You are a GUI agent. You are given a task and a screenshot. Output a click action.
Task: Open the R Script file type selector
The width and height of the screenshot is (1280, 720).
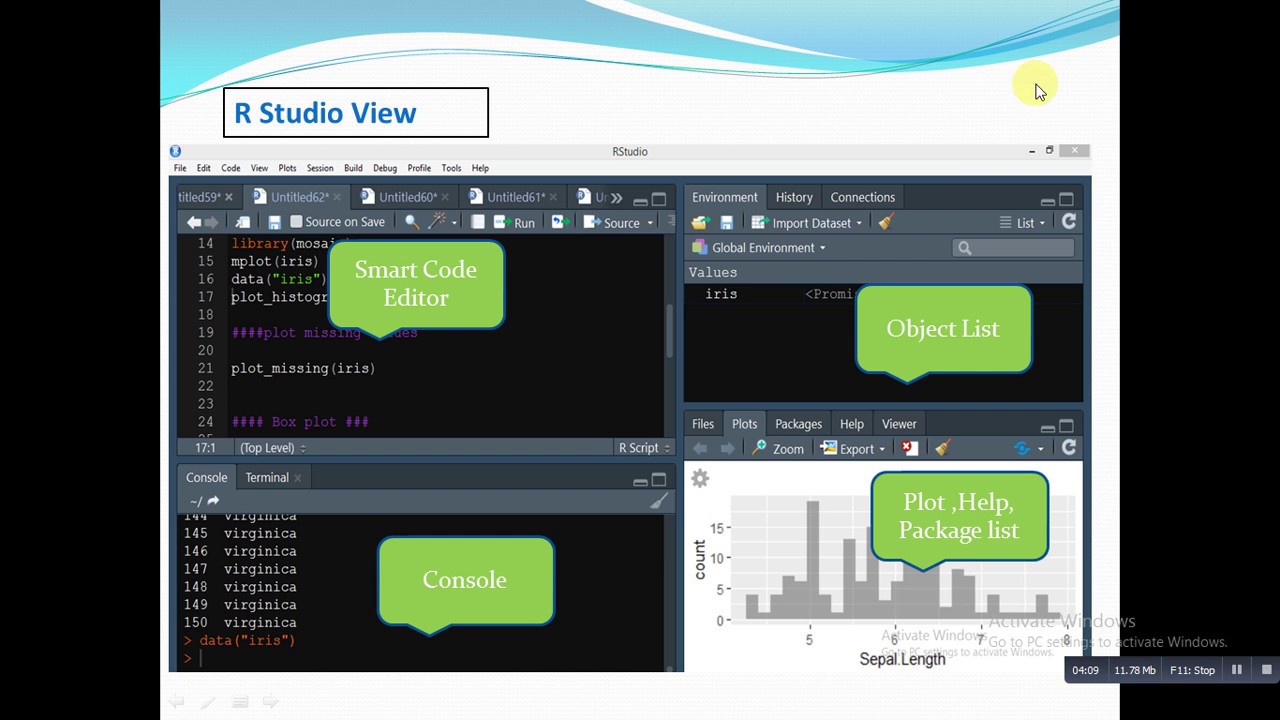point(645,448)
